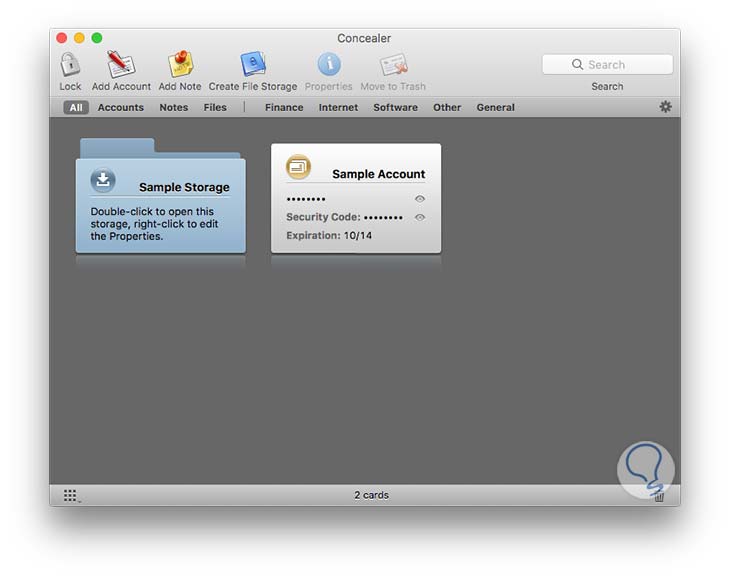
Task: Filter by Other category
Action: coord(447,108)
